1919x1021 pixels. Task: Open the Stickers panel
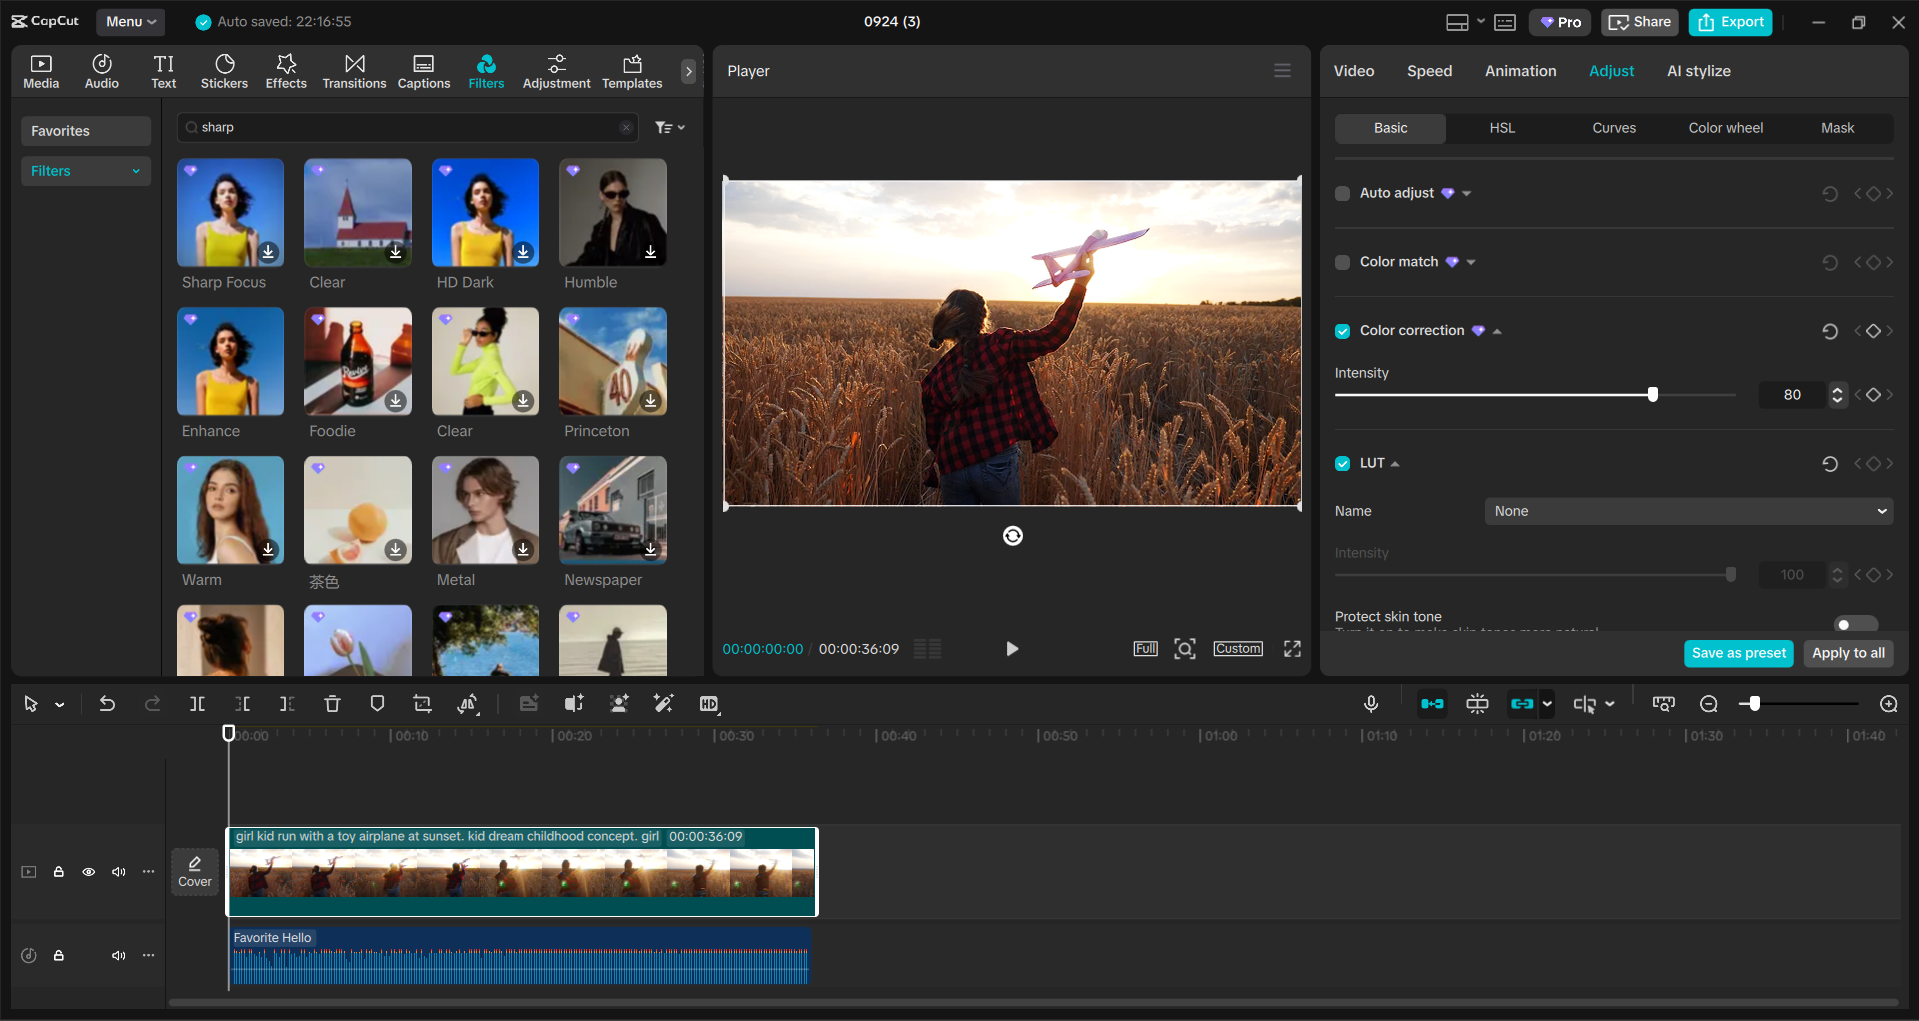(x=224, y=70)
